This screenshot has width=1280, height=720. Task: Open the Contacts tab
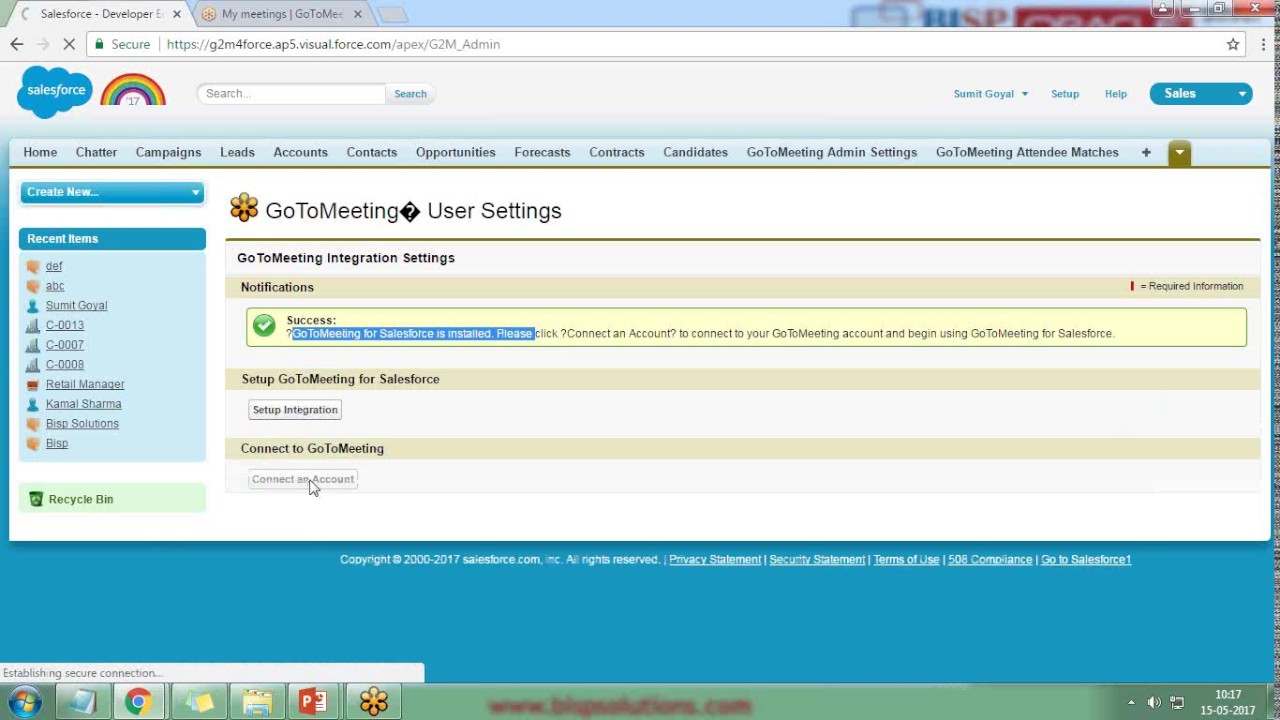pos(371,152)
